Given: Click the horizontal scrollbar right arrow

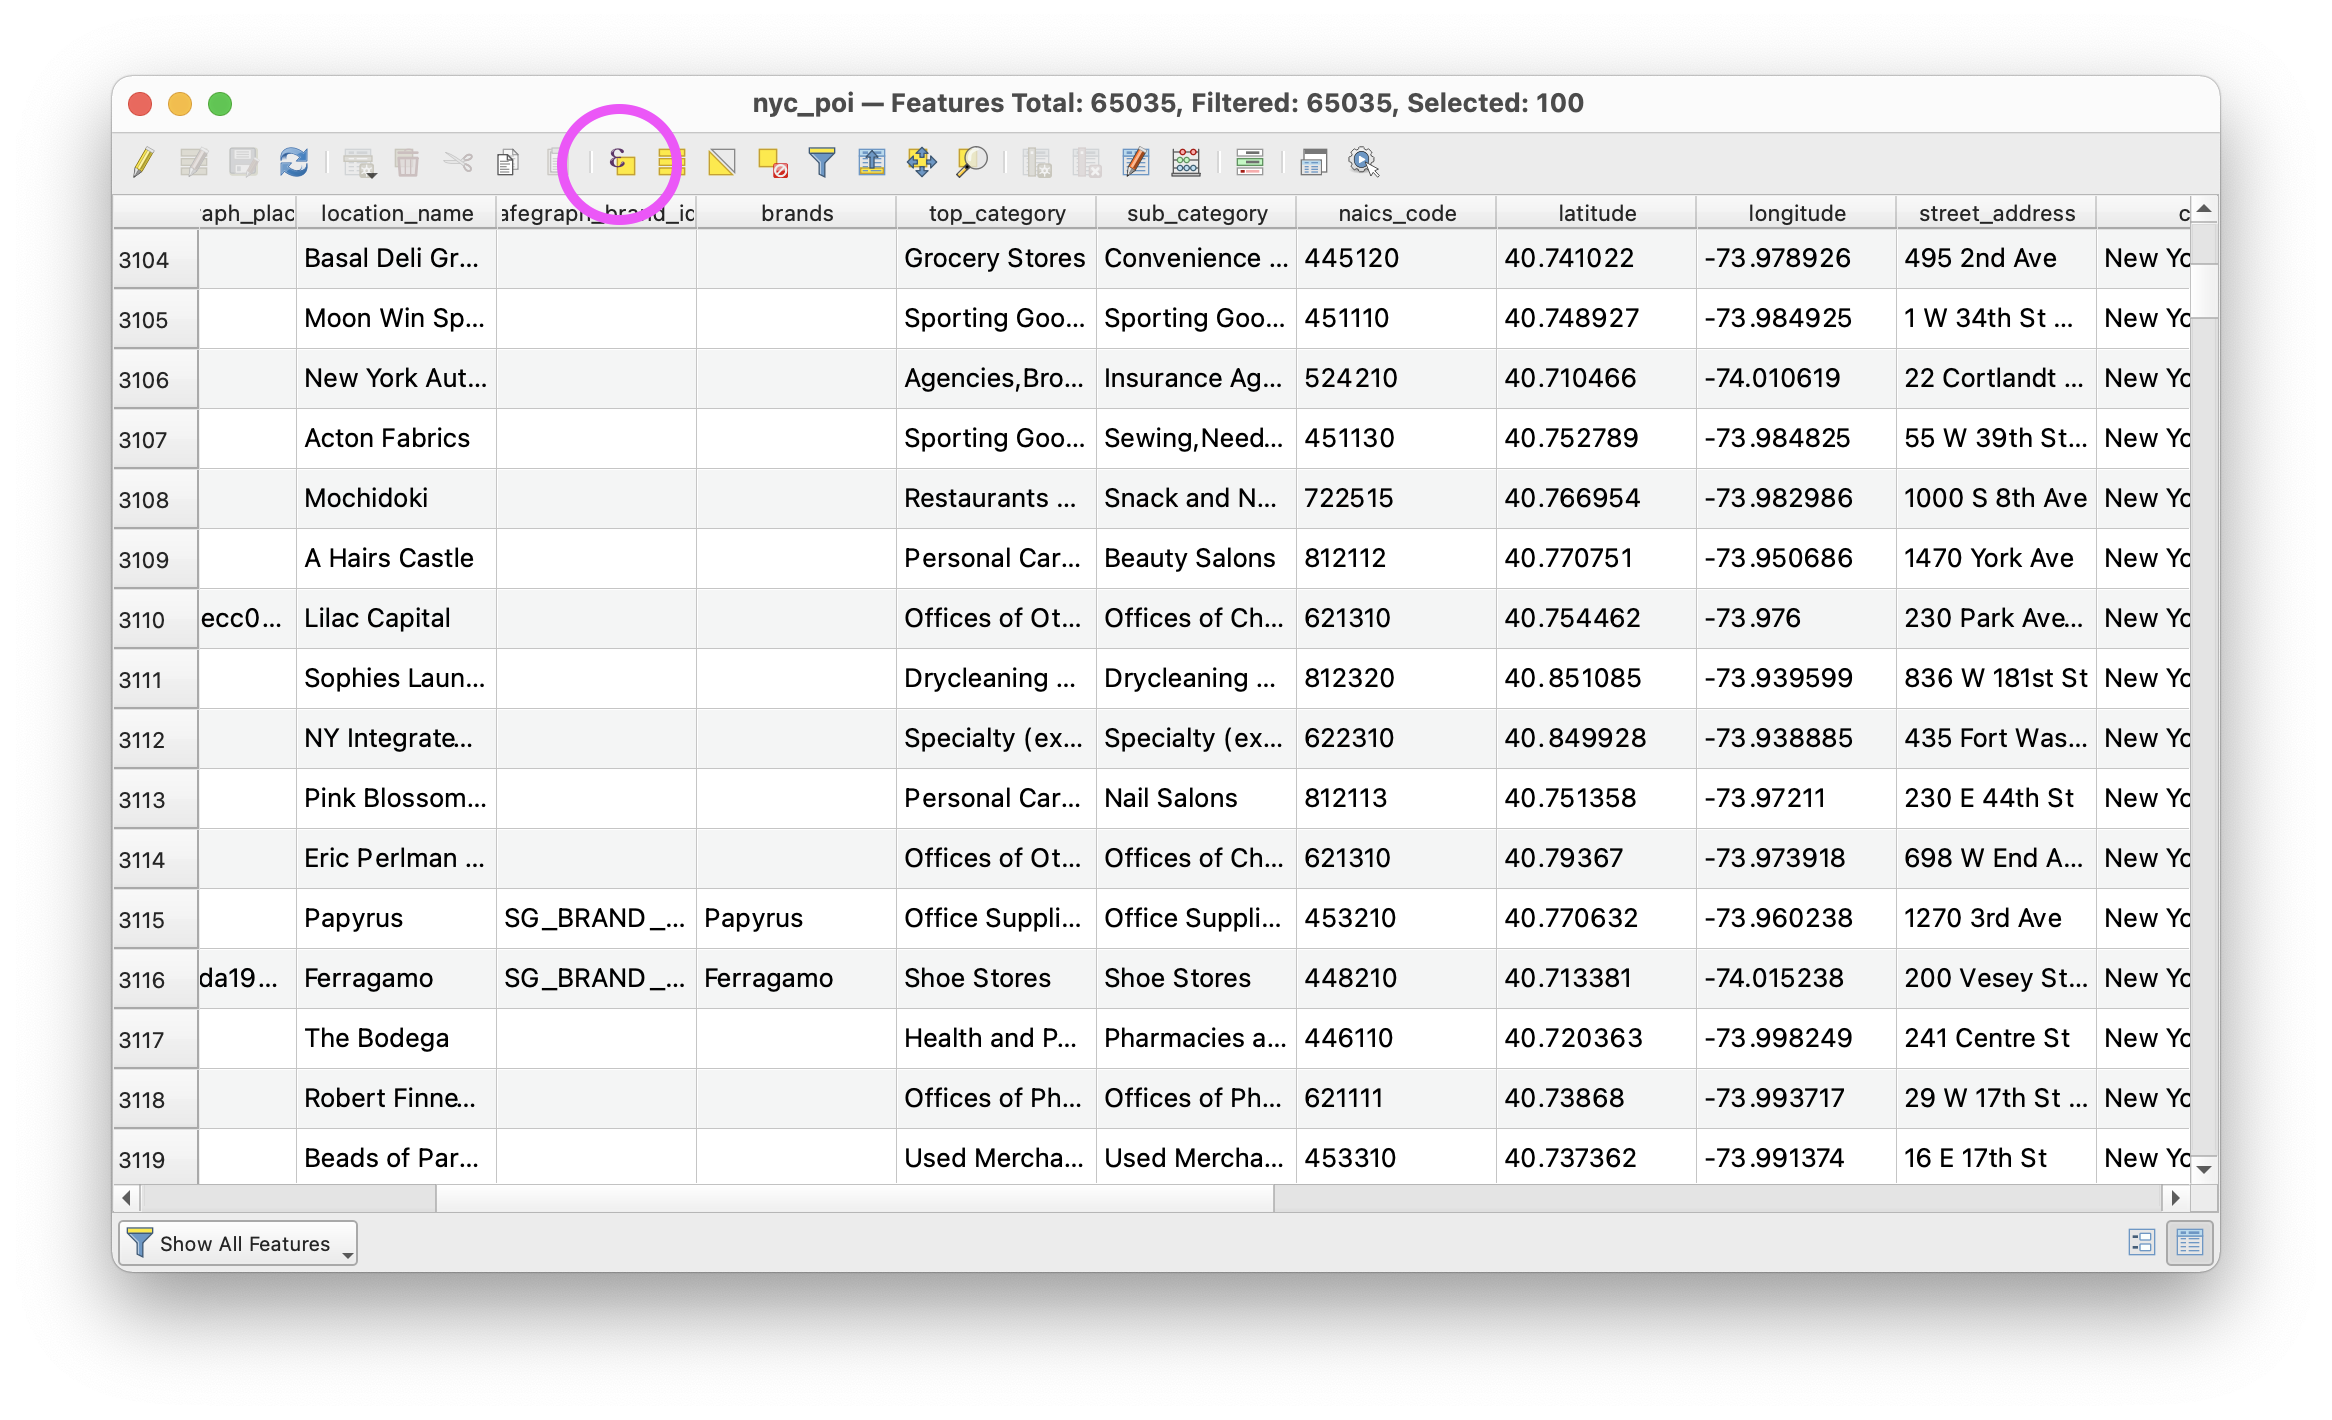Looking at the screenshot, I should click(x=2176, y=1198).
